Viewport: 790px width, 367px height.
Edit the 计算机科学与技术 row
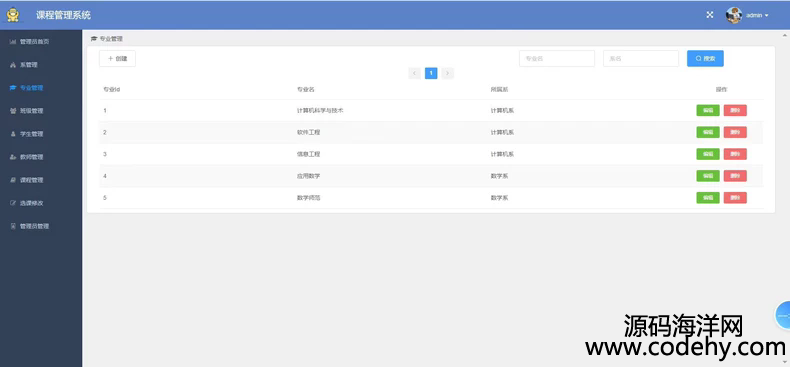(708, 110)
